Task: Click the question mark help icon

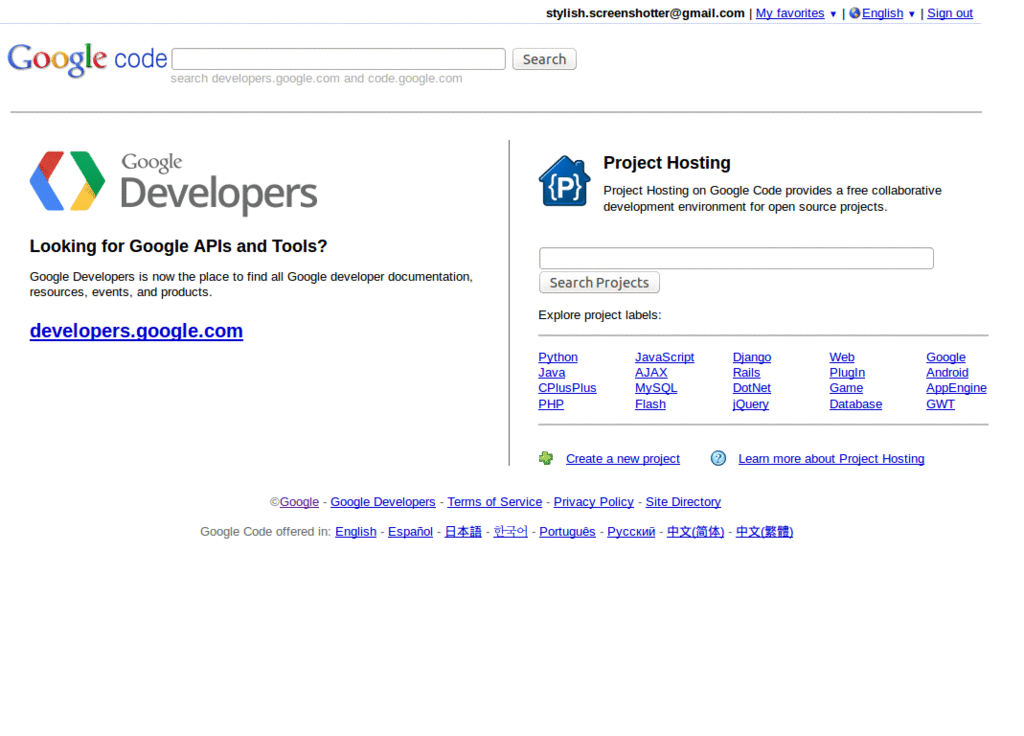Action: click(718, 458)
